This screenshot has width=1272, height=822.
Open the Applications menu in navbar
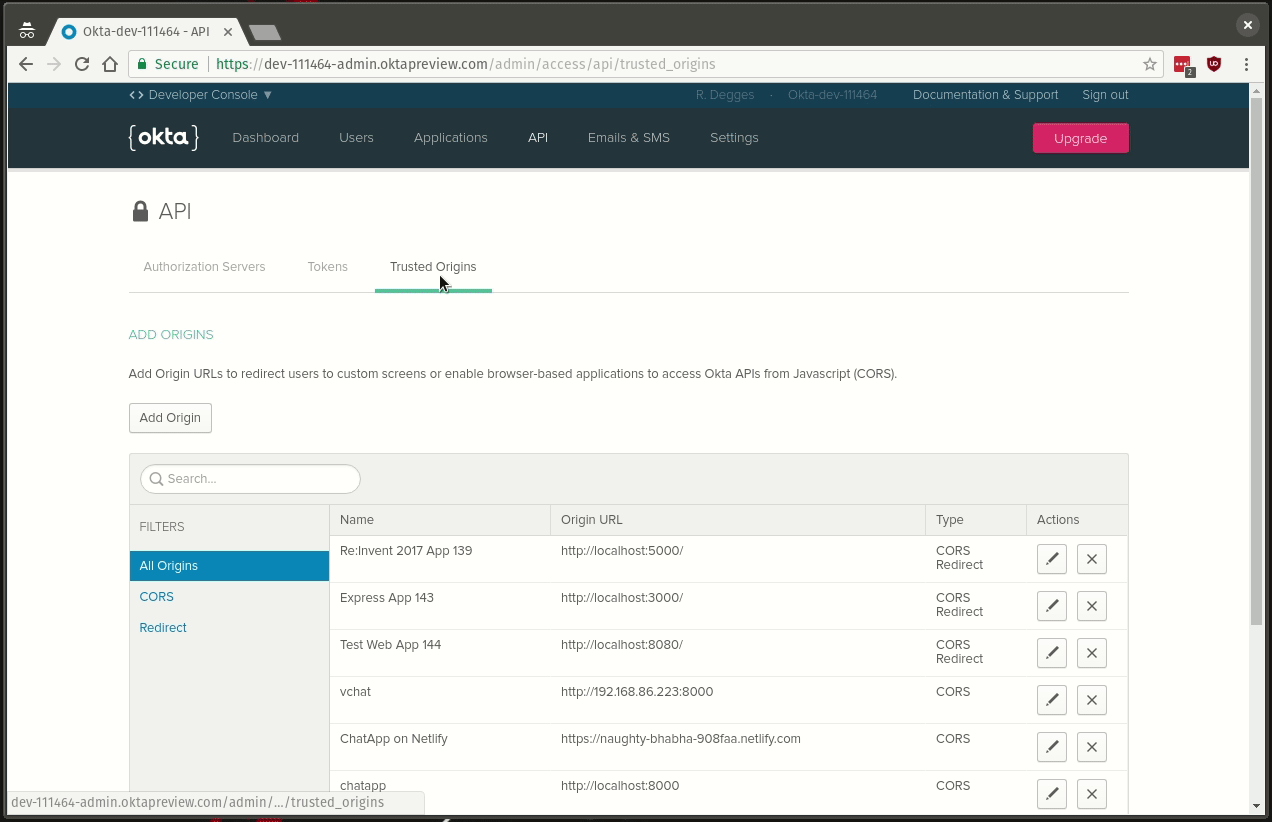pos(450,138)
